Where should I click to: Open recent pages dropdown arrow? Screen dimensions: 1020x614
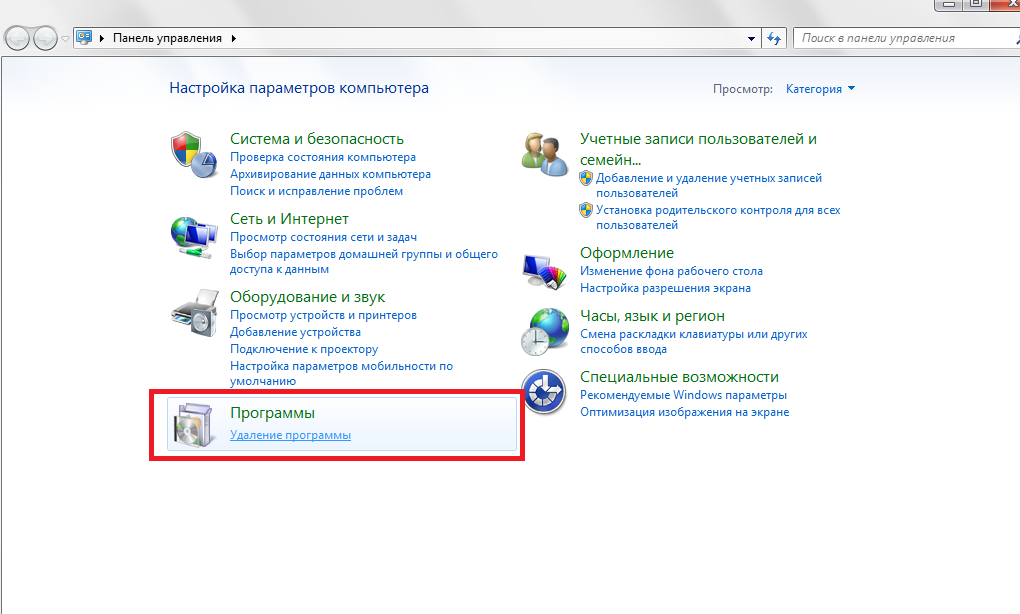tap(65, 39)
